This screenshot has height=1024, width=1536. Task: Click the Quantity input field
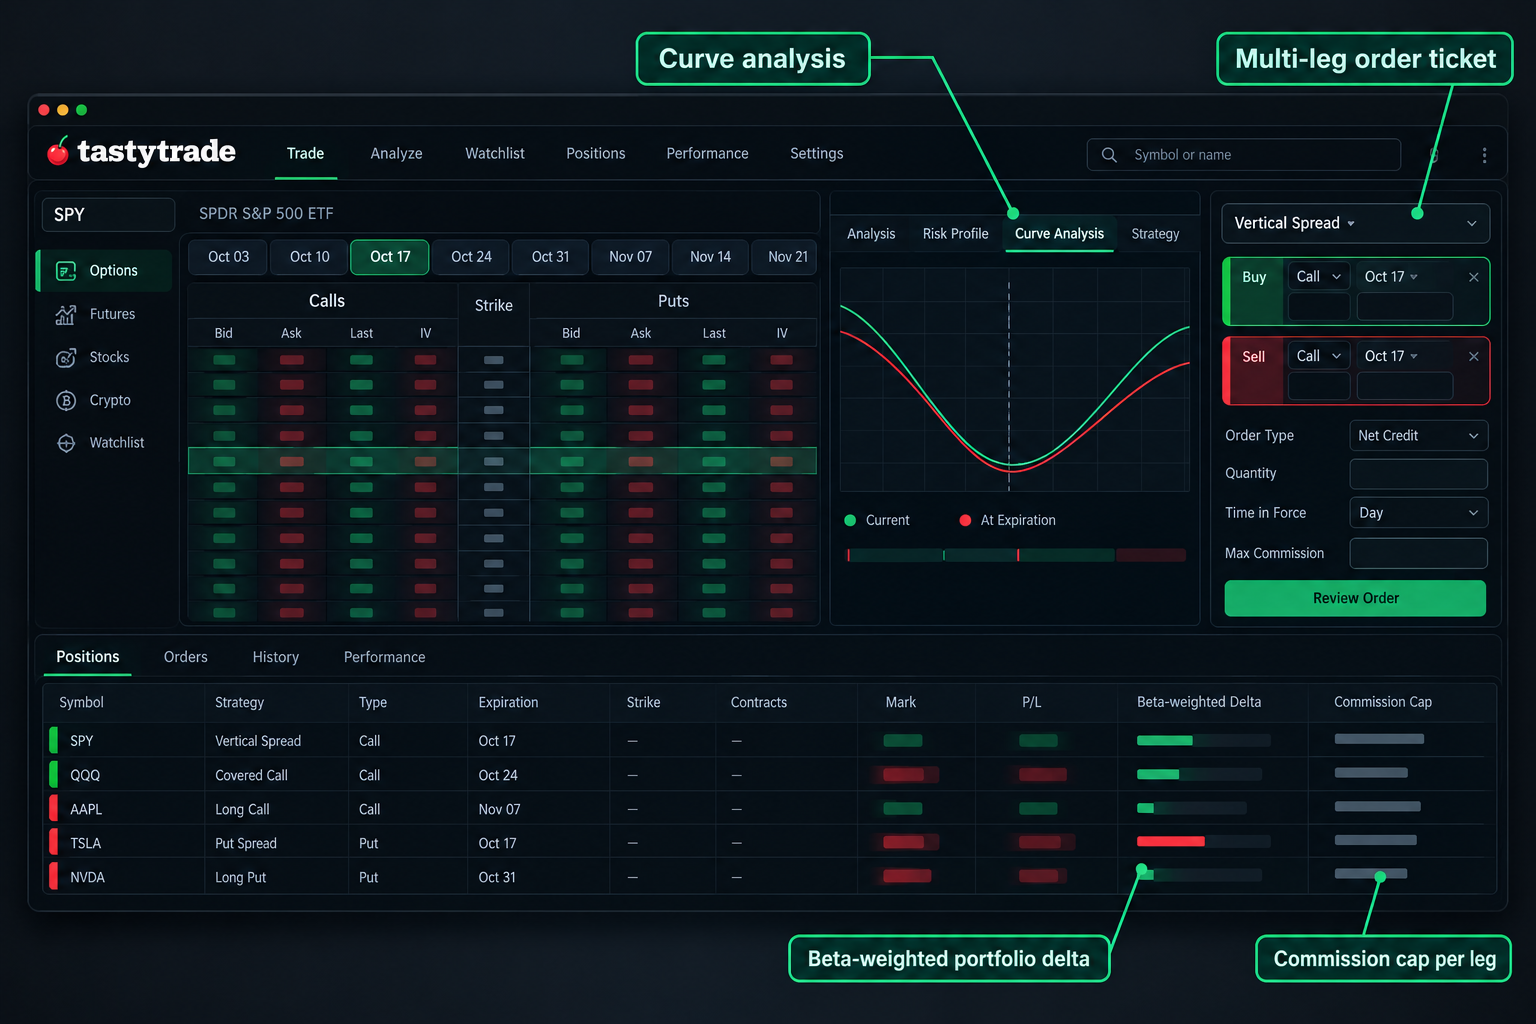[x=1418, y=474]
